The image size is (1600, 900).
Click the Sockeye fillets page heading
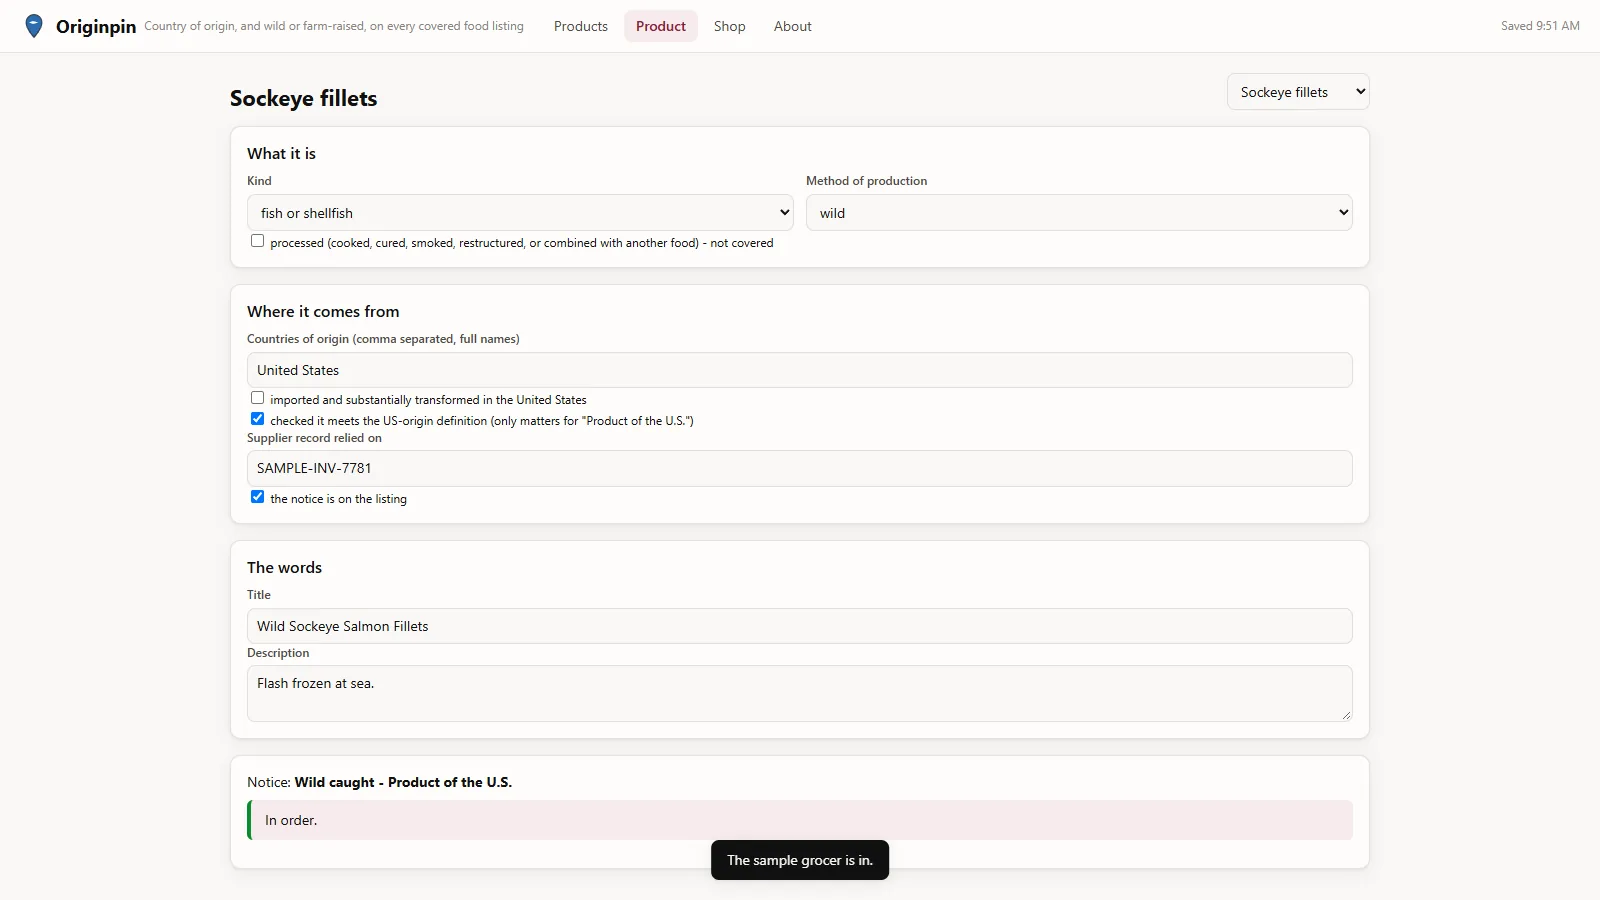click(304, 98)
